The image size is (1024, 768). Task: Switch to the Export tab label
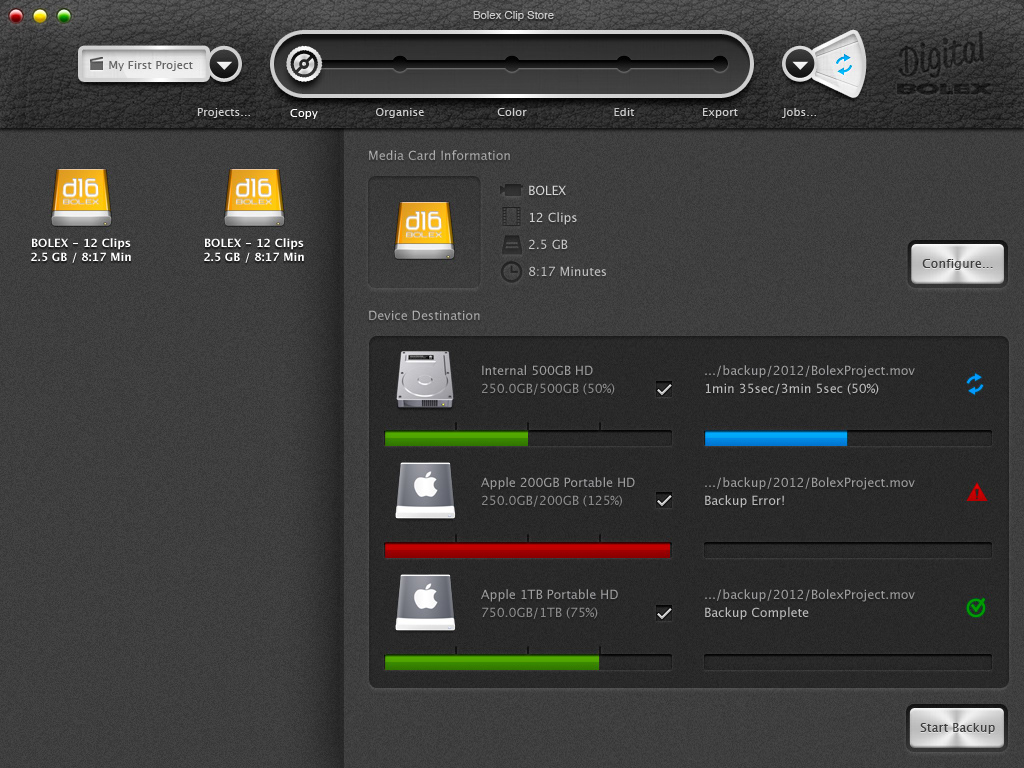[x=720, y=112]
